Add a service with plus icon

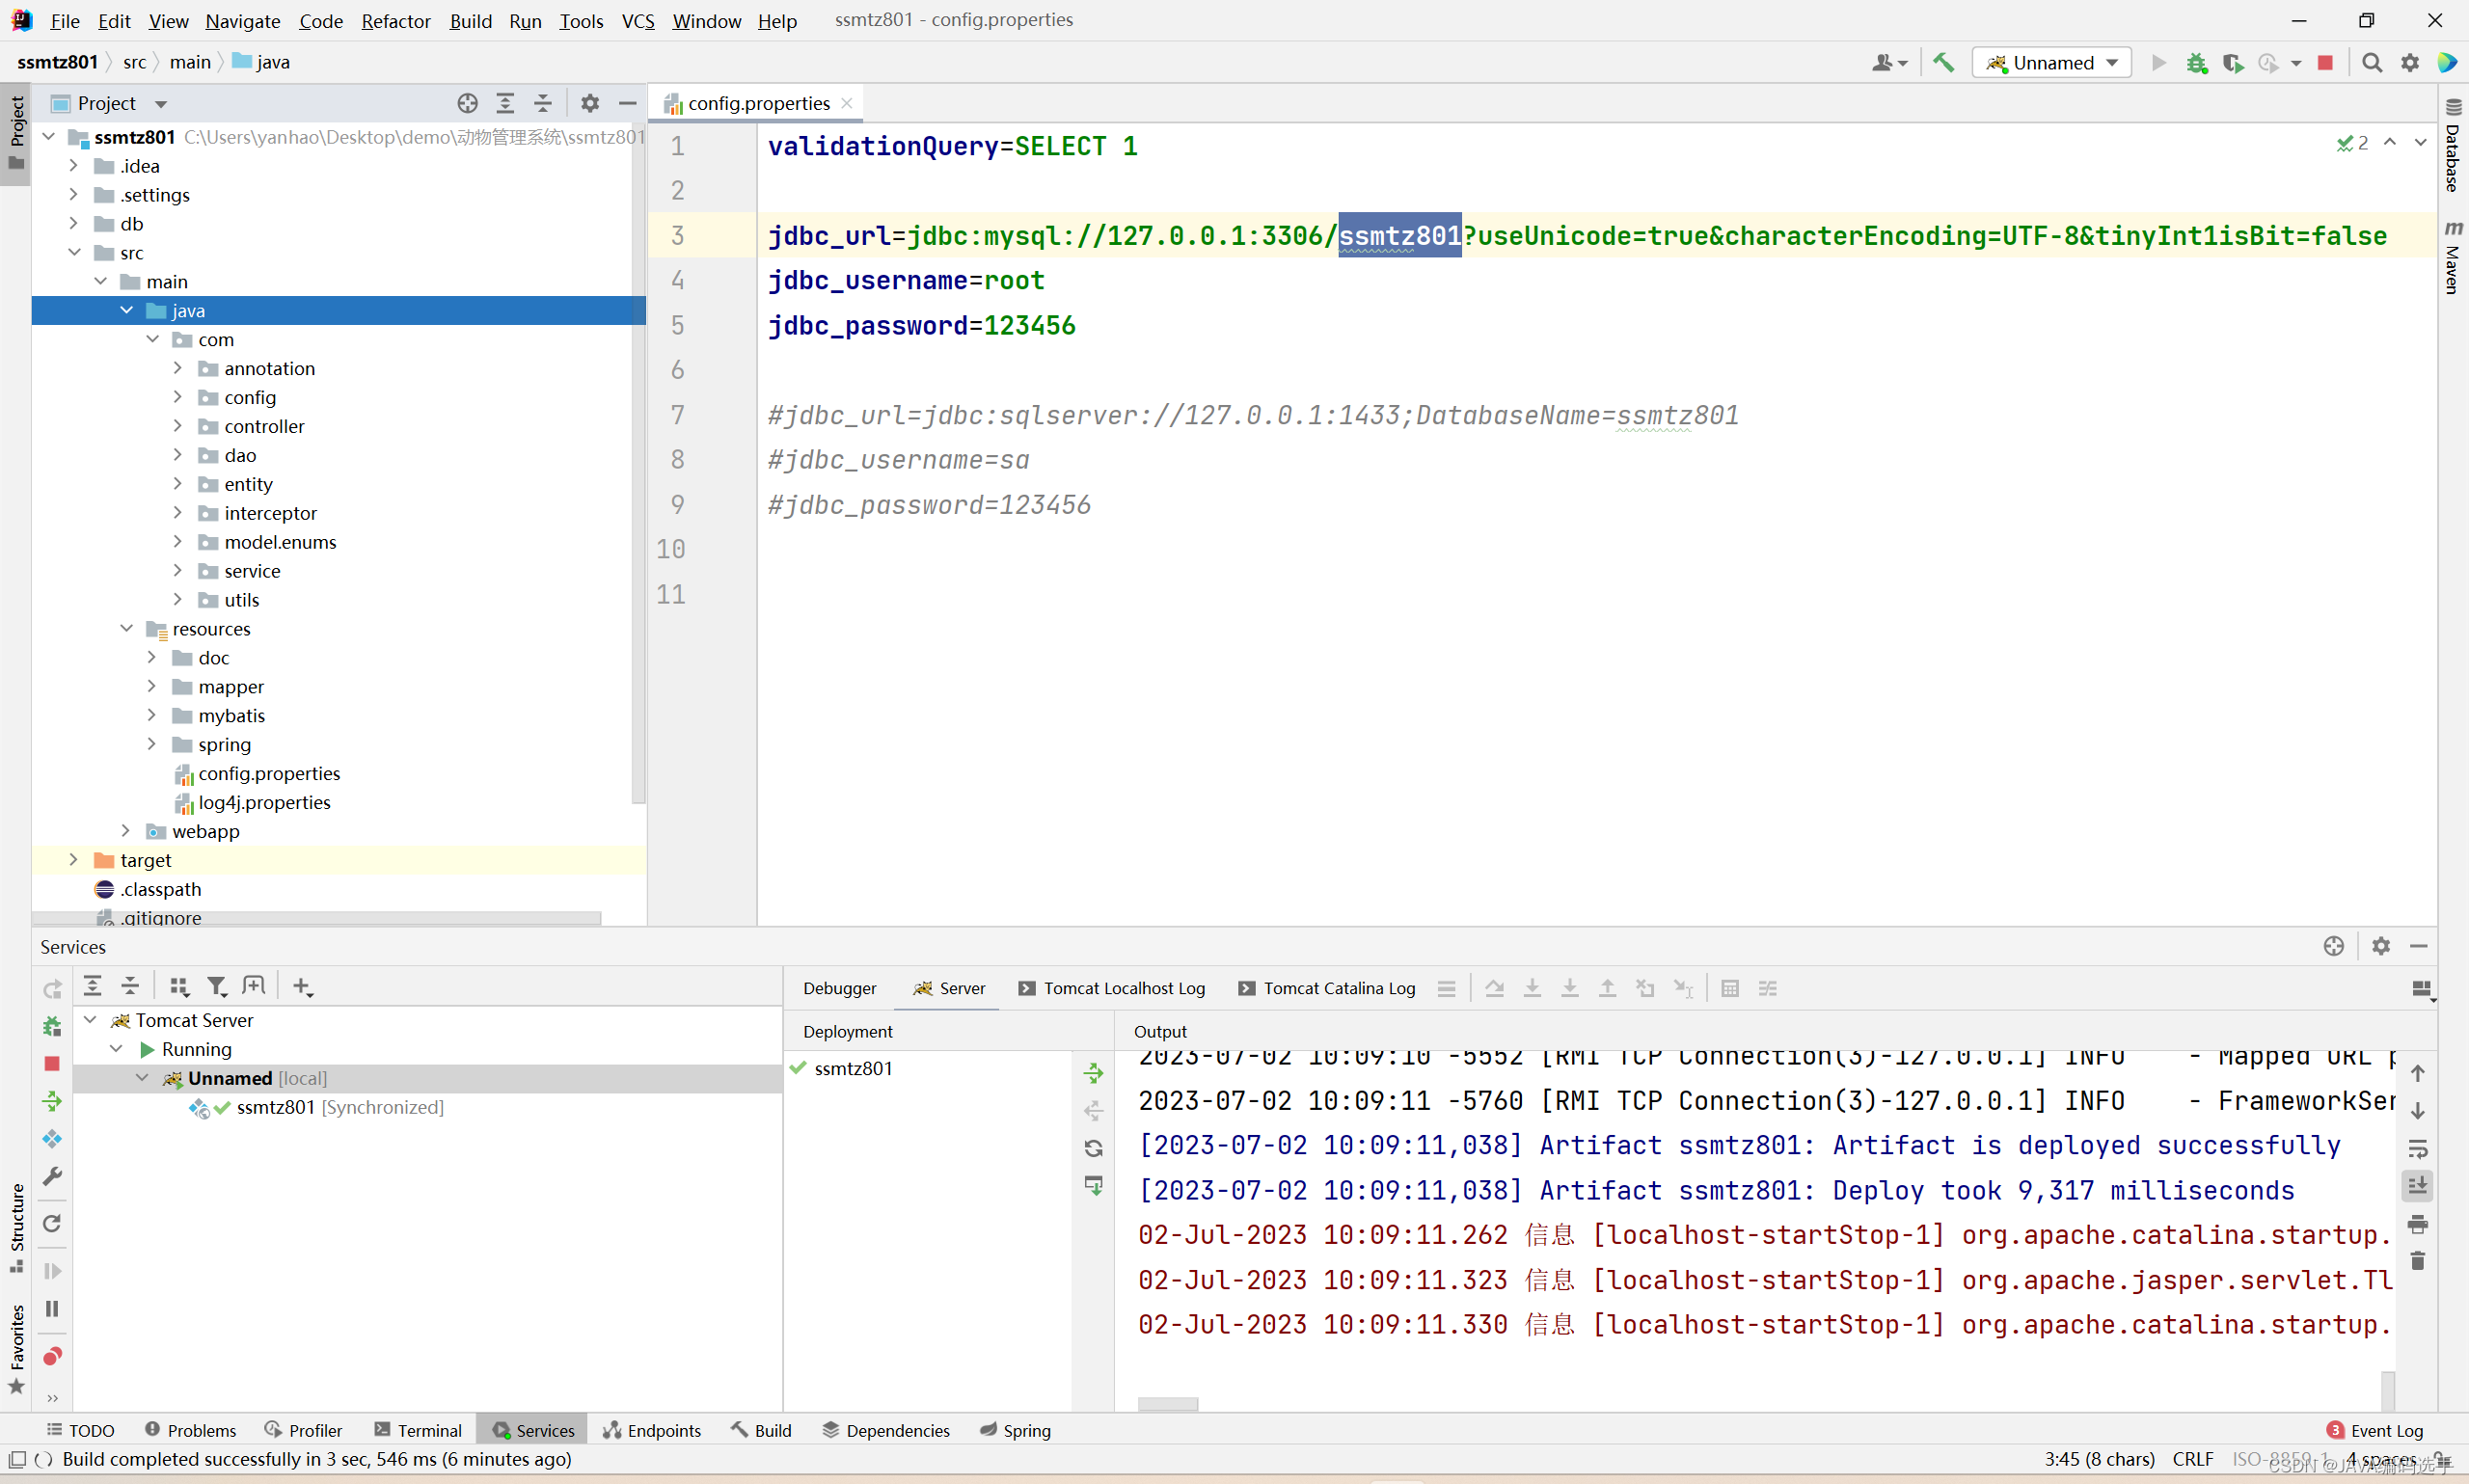point(302,986)
